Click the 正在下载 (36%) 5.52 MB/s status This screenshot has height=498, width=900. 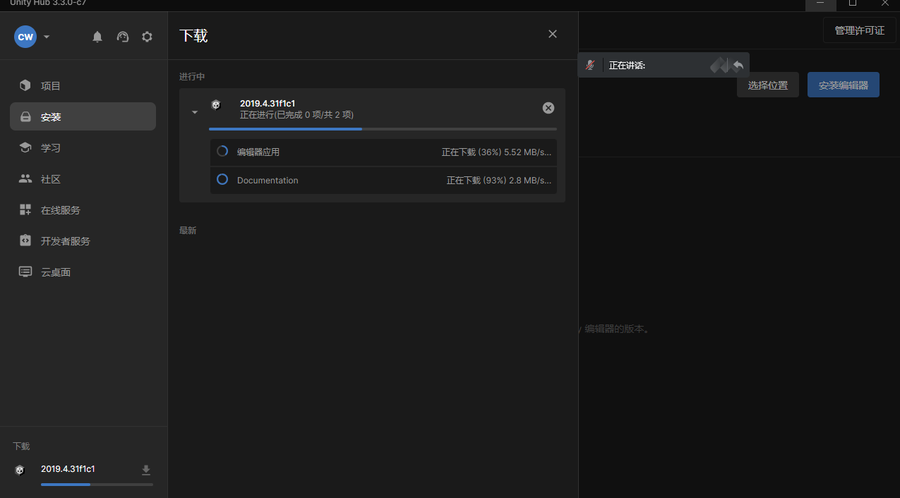coord(496,152)
